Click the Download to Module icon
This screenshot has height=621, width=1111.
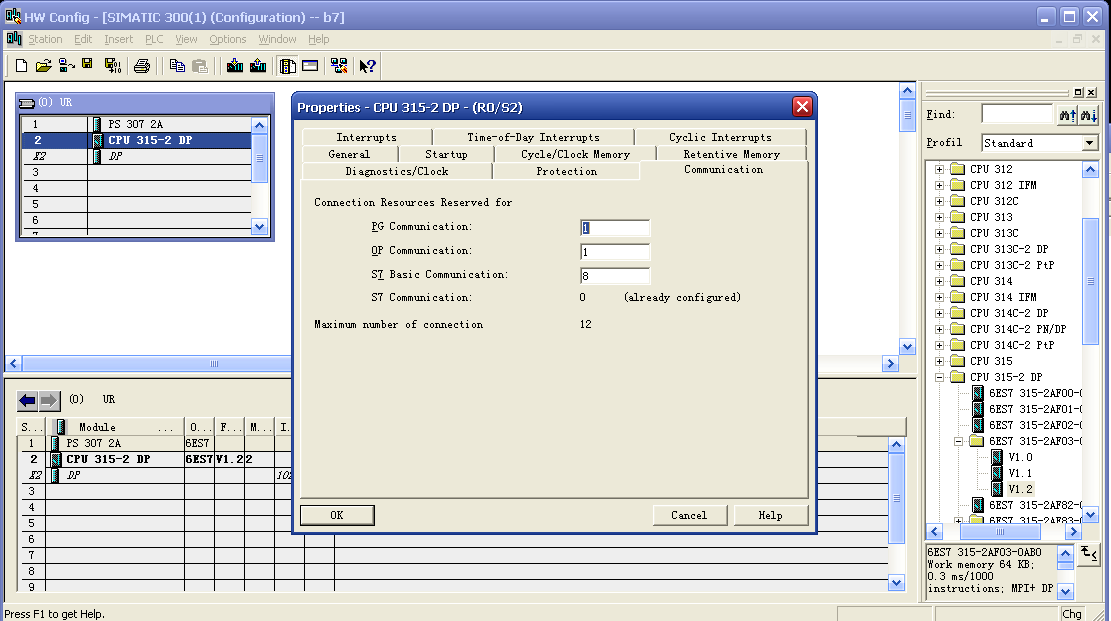(x=235, y=66)
